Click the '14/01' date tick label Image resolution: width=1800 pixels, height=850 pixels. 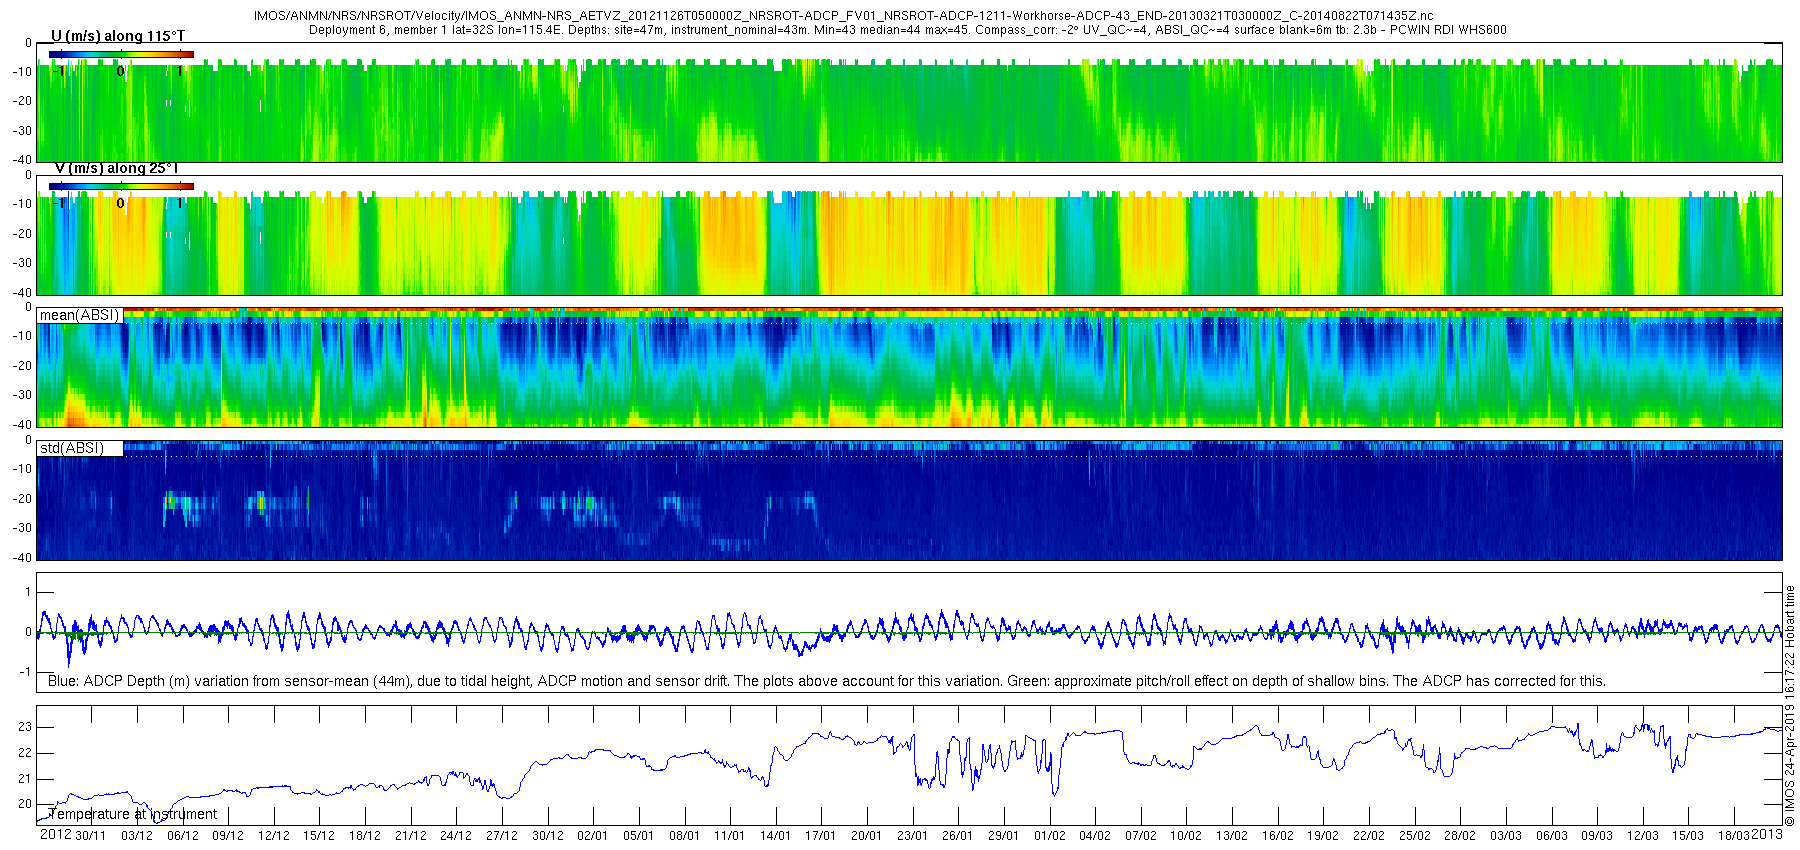pos(775,836)
